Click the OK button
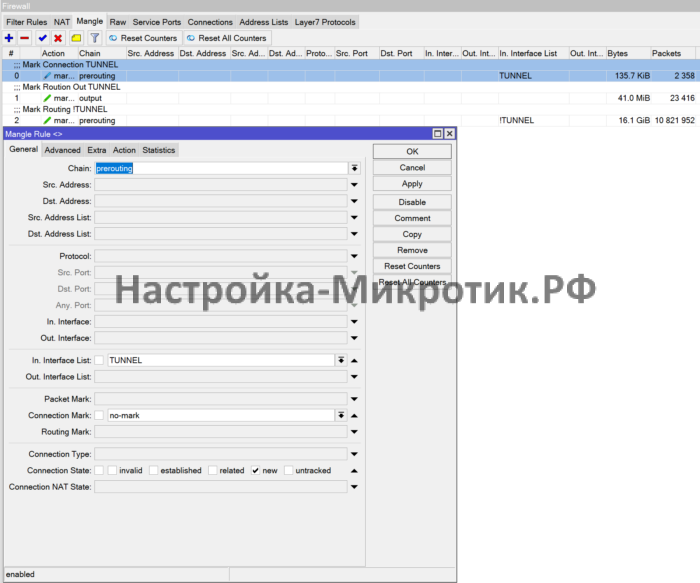This screenshot has width=700, height=583. tap(412, 151)
